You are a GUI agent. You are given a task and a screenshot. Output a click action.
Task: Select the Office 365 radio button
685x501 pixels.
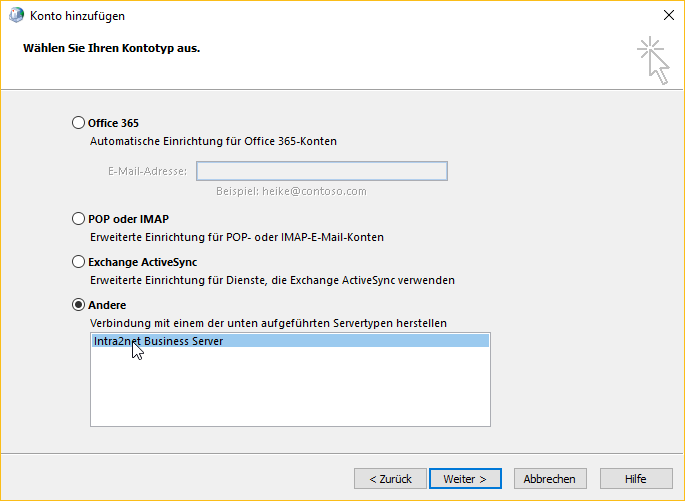coord(78,123)
